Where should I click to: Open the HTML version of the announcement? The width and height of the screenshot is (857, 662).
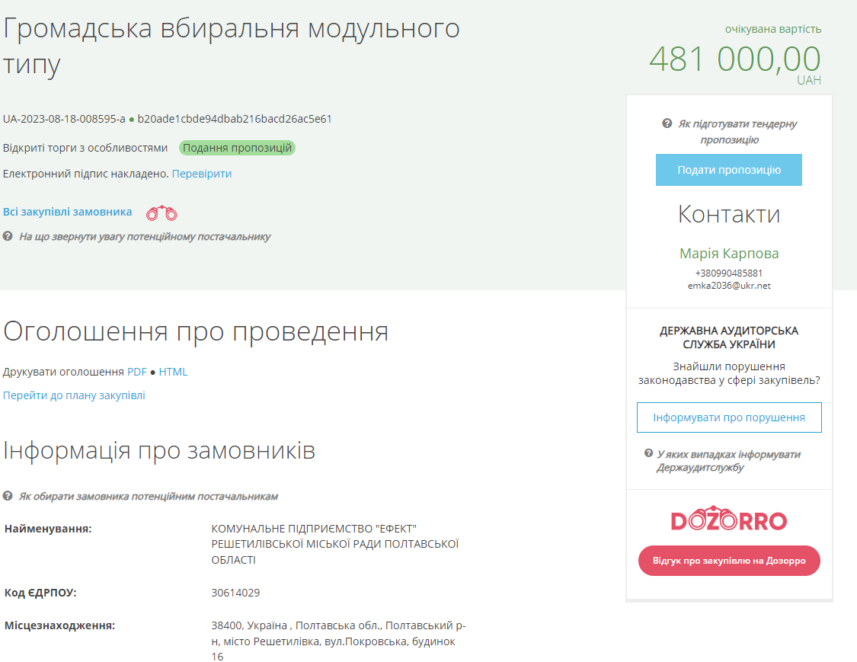(x=173, y=372)
